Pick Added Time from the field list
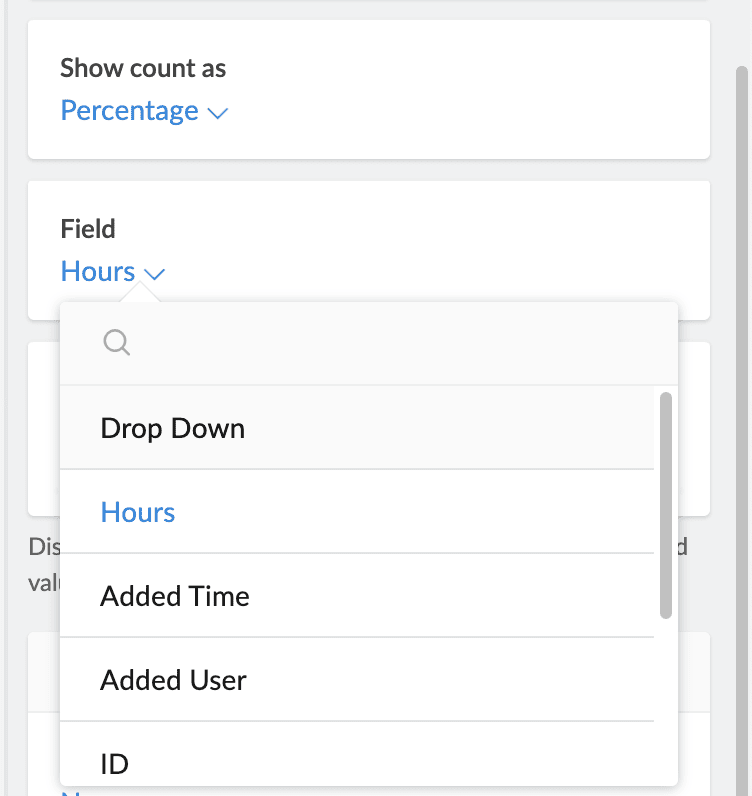The width and height of the screenshot is (752, 796). (175, 596)
